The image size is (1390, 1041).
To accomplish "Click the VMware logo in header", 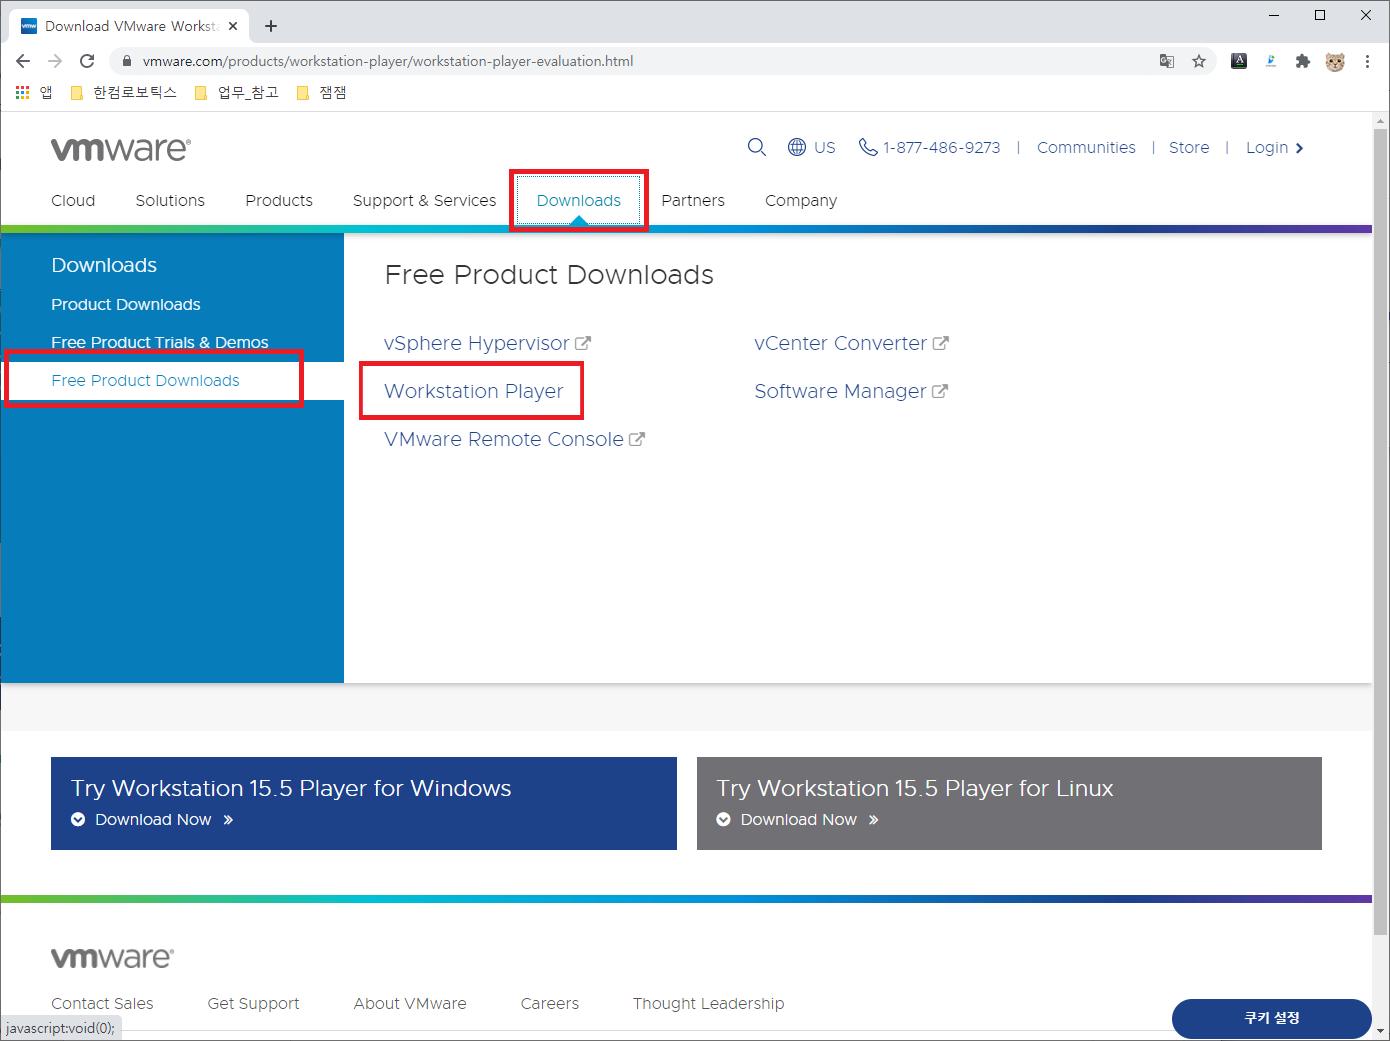I will pos(121,149).
